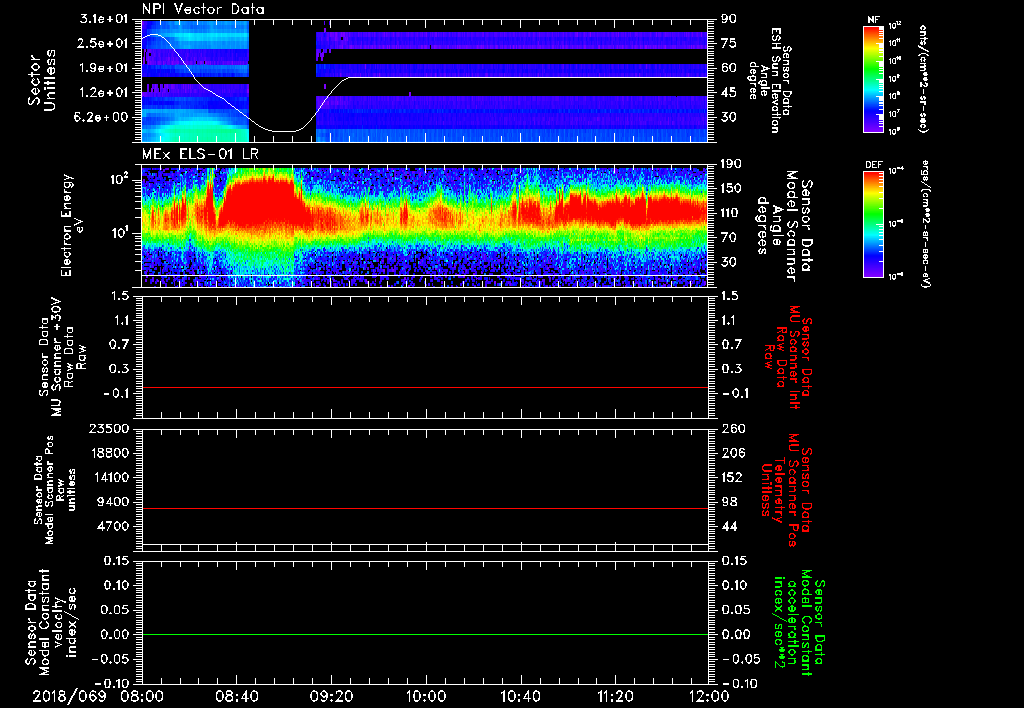Click the '23500' scanner position tick label
Screen dimensions: 1024x708
[110, 429]
